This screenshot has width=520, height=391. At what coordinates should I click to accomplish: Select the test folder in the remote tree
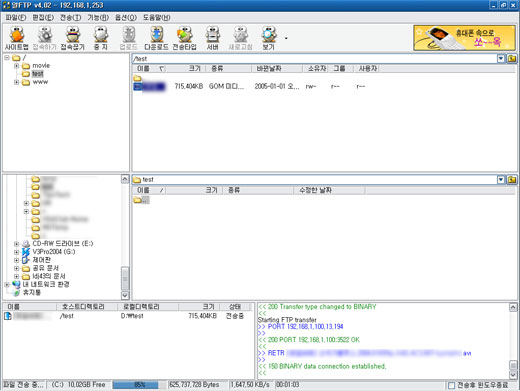pos(33,74)
